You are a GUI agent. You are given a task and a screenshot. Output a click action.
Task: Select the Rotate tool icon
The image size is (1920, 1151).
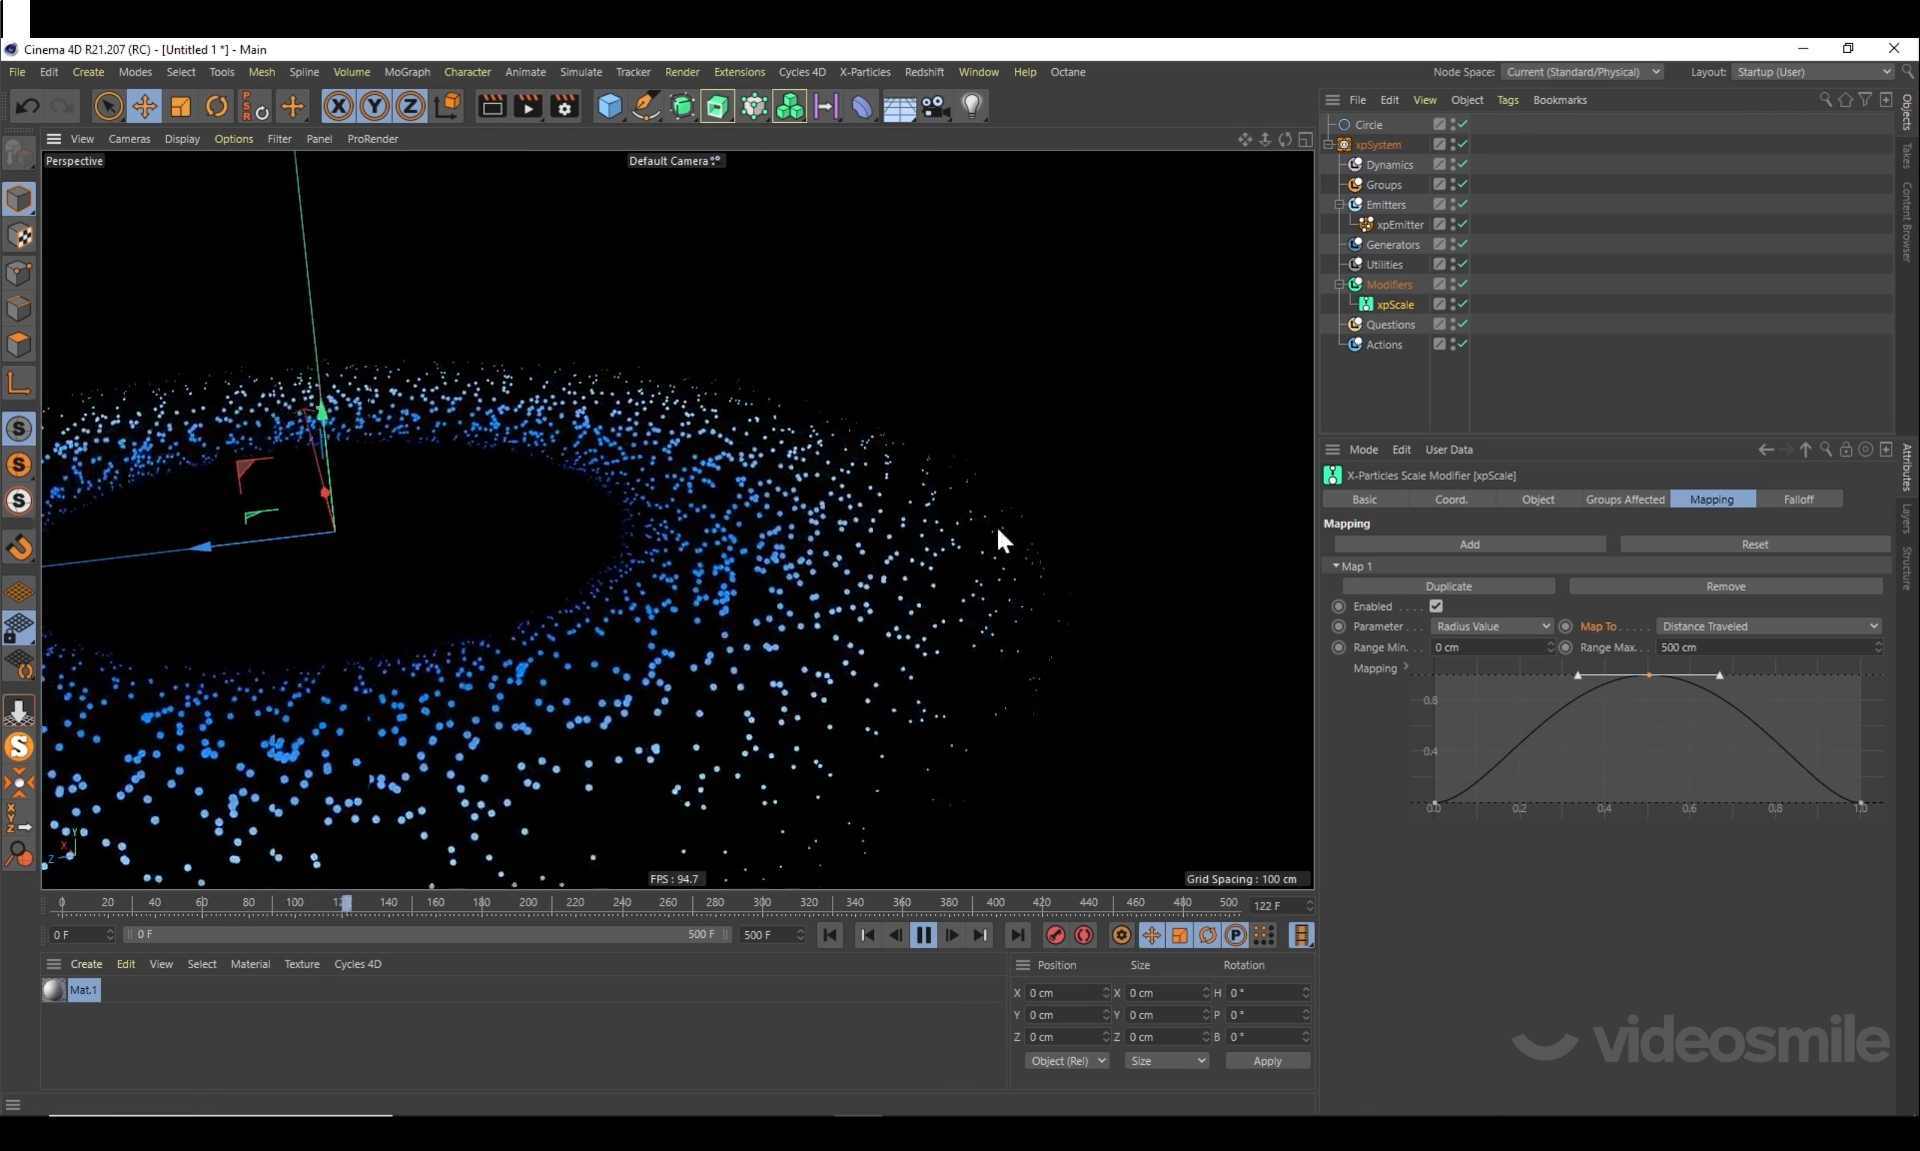tap(216, 106)
